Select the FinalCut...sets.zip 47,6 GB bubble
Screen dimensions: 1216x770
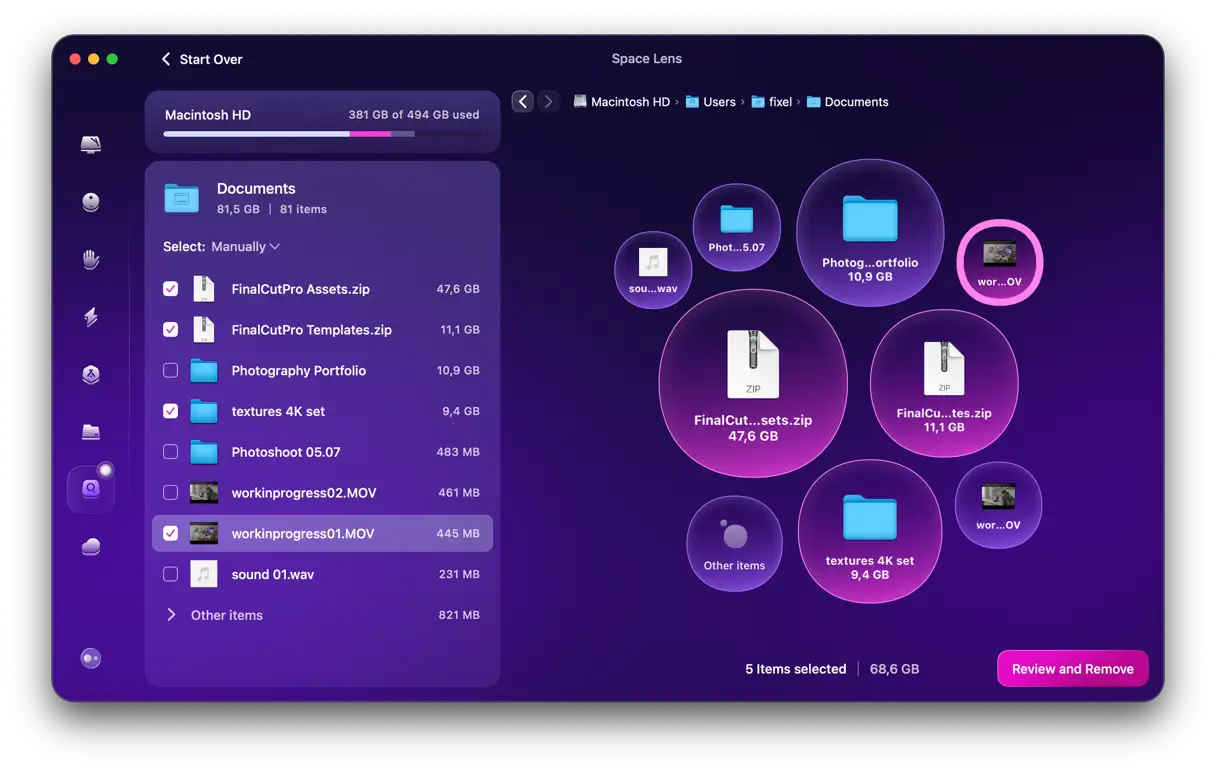tap(752, 384)
